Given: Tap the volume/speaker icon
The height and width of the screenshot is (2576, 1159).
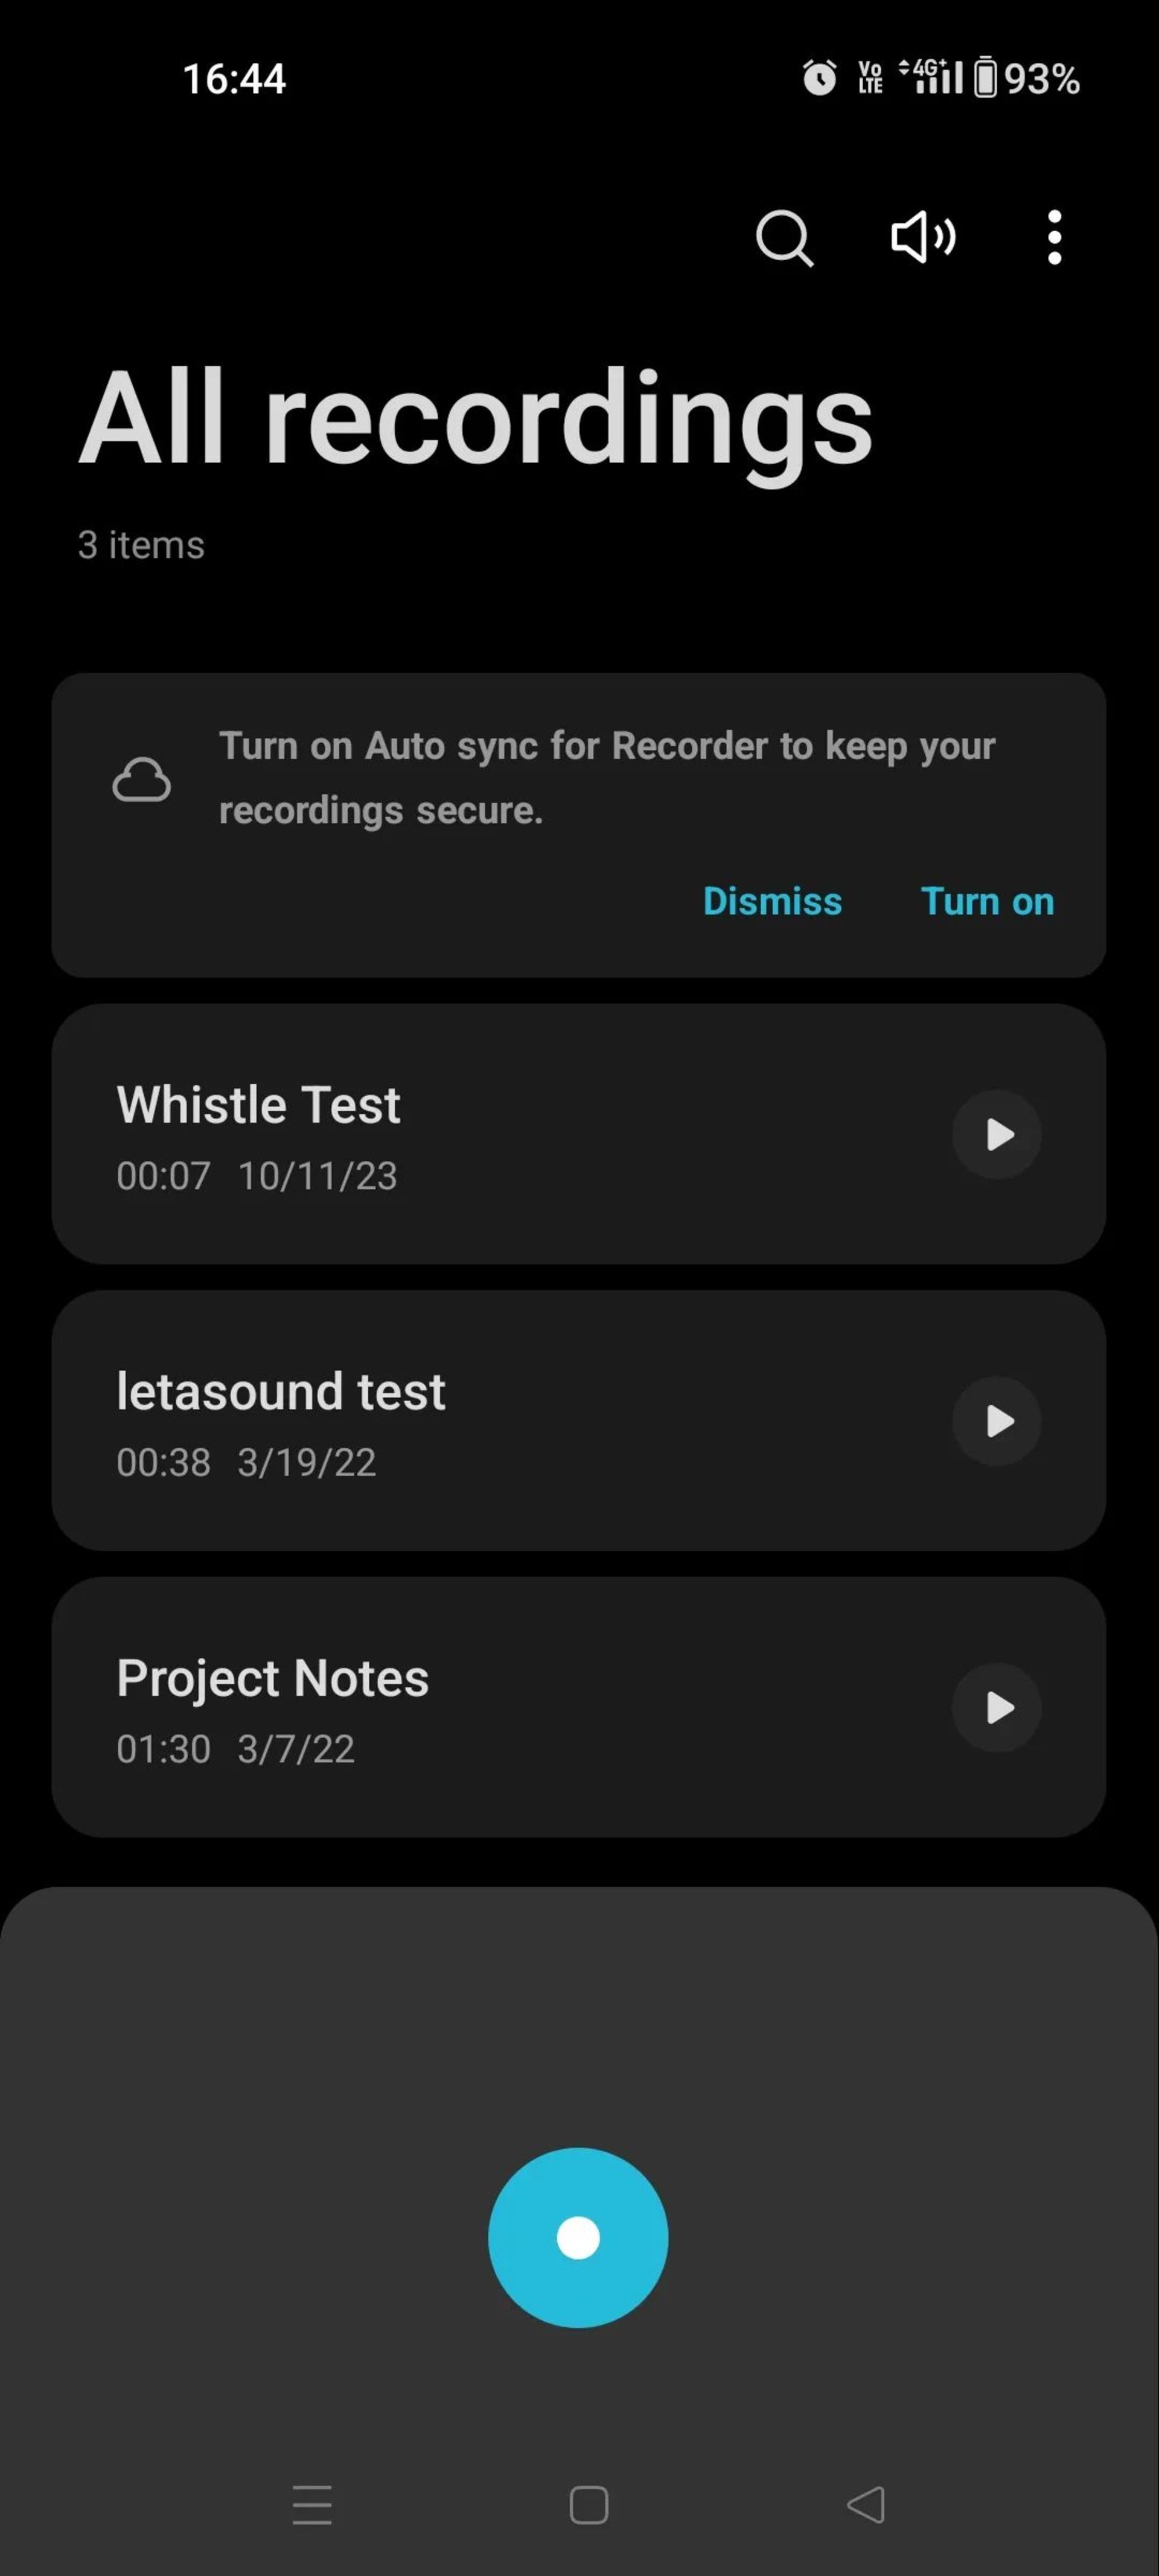Looking at the screenshot, I should pos(921,237).
